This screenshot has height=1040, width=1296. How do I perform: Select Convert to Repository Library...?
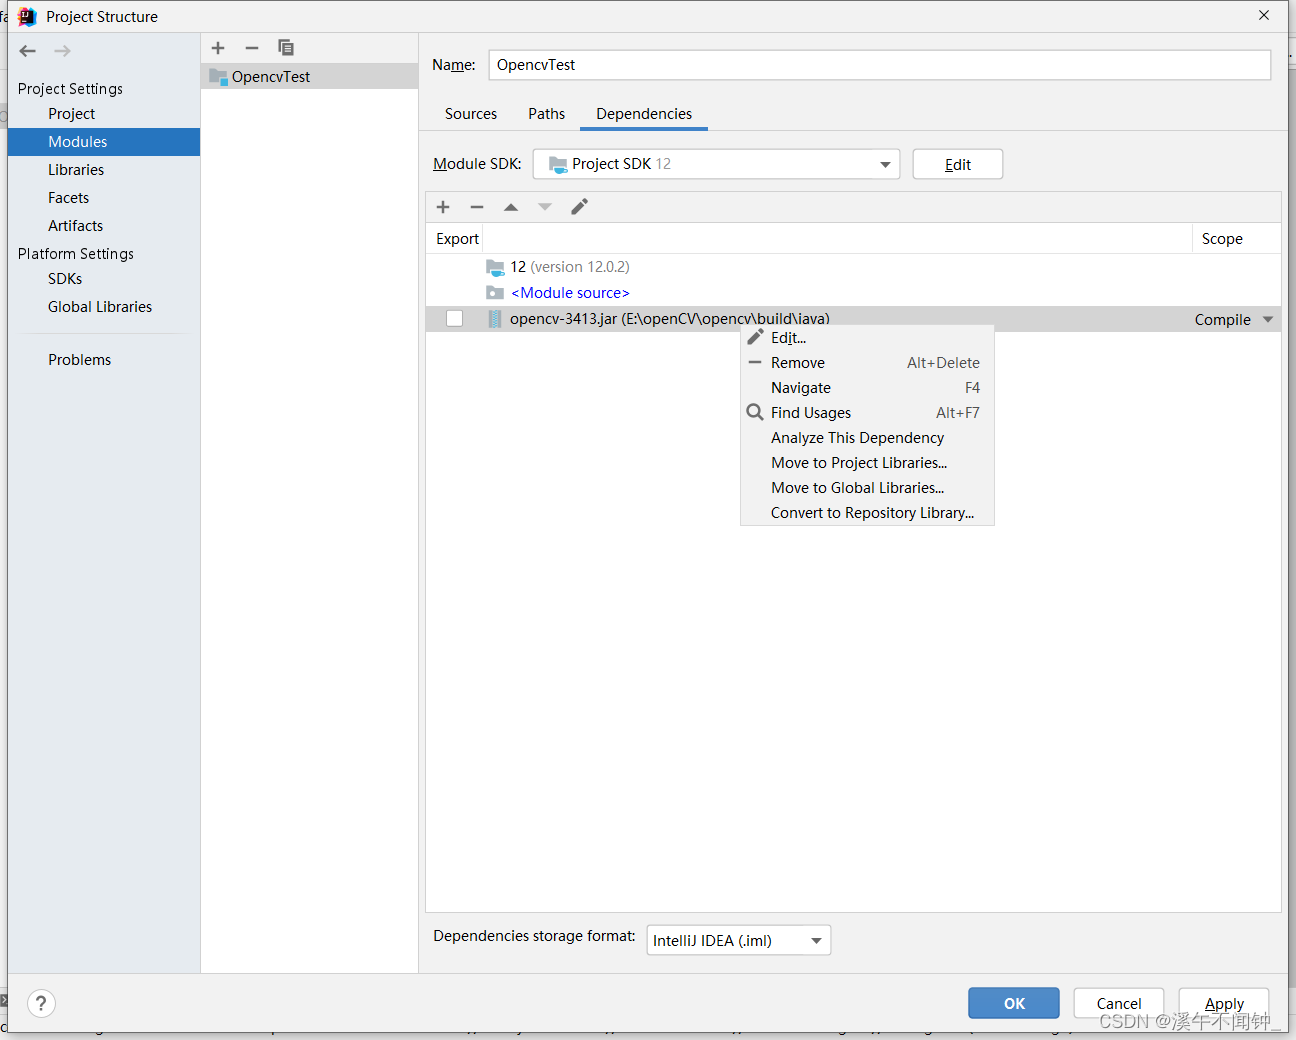867,513
